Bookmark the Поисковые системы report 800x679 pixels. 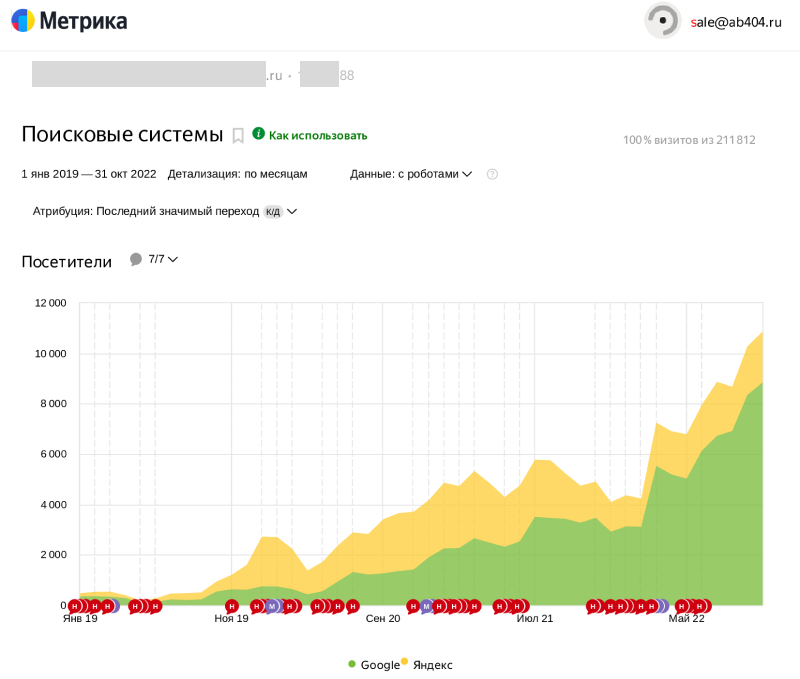pyautogui.click(x=238, y=136)
